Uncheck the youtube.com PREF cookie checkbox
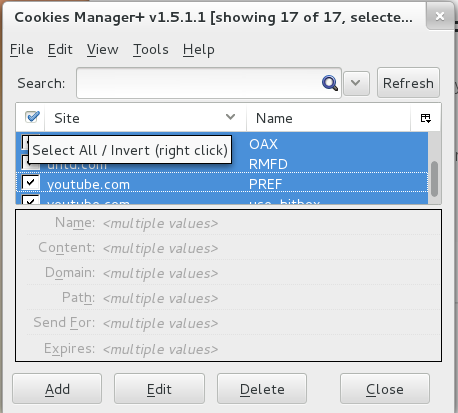This screenshot has height=413, width=458. pos(31,182)
